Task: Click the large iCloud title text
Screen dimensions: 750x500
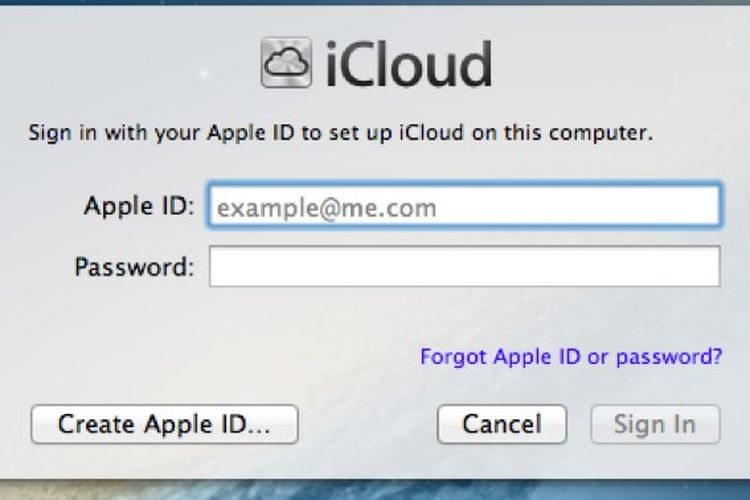Action: (x=409, y=64)
